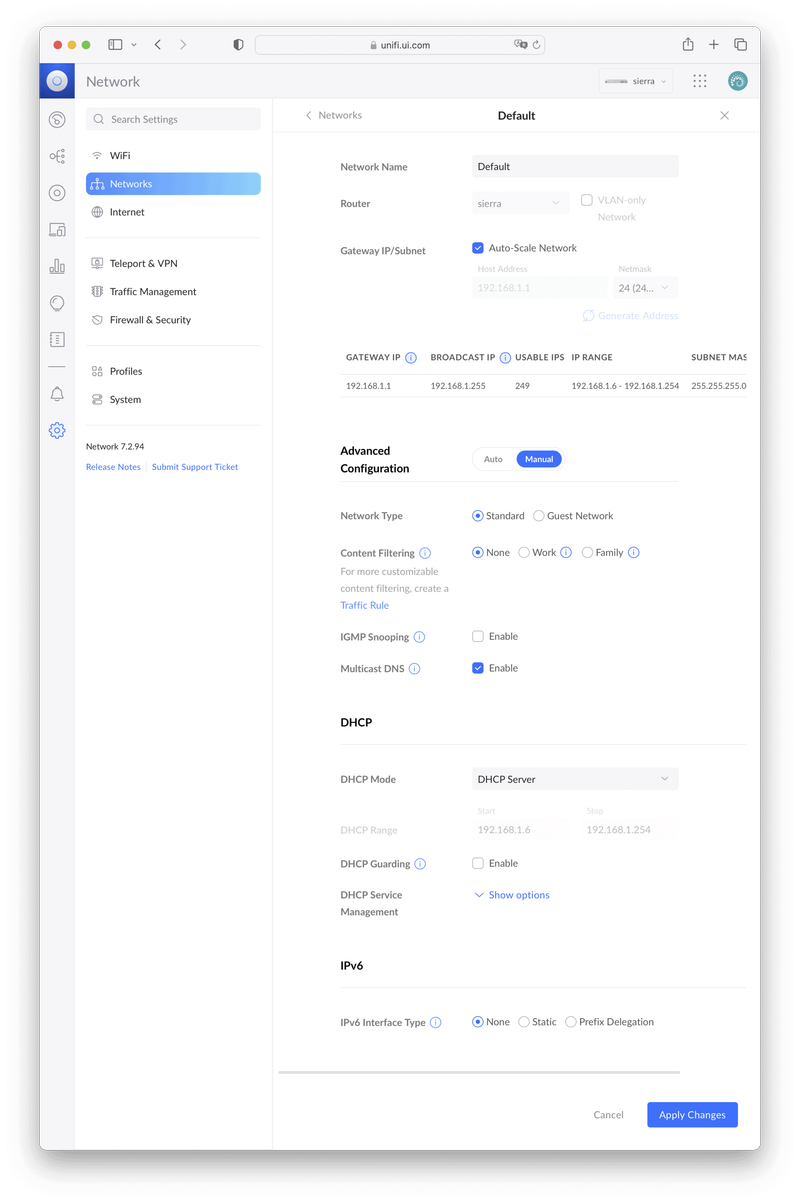Open the Statistics bar chart icon
Screen dimensions: 800x1202
pyautogui.click(x=57, y=266)
